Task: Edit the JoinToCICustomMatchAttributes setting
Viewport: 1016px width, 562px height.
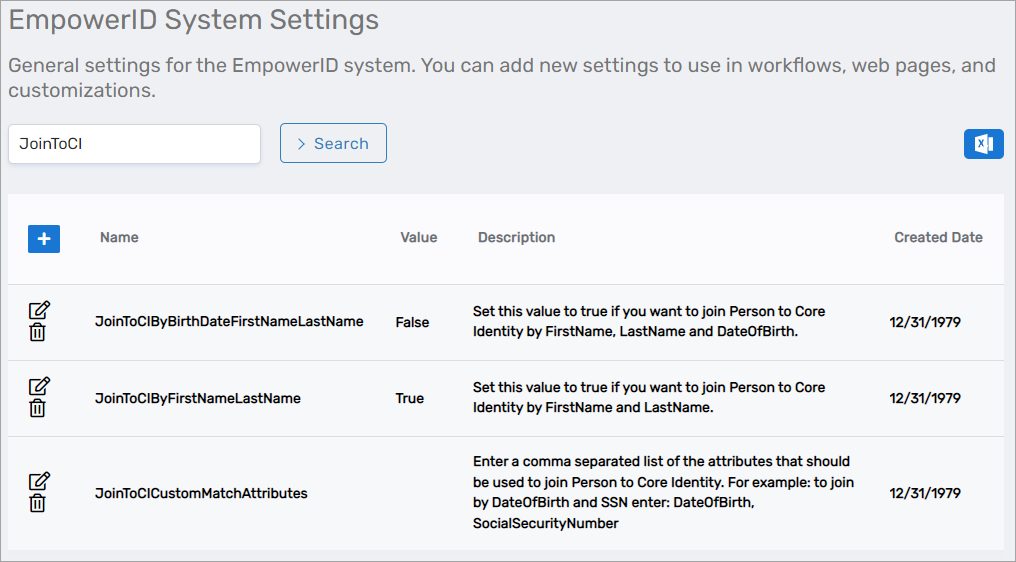Action: coord(39,481)
